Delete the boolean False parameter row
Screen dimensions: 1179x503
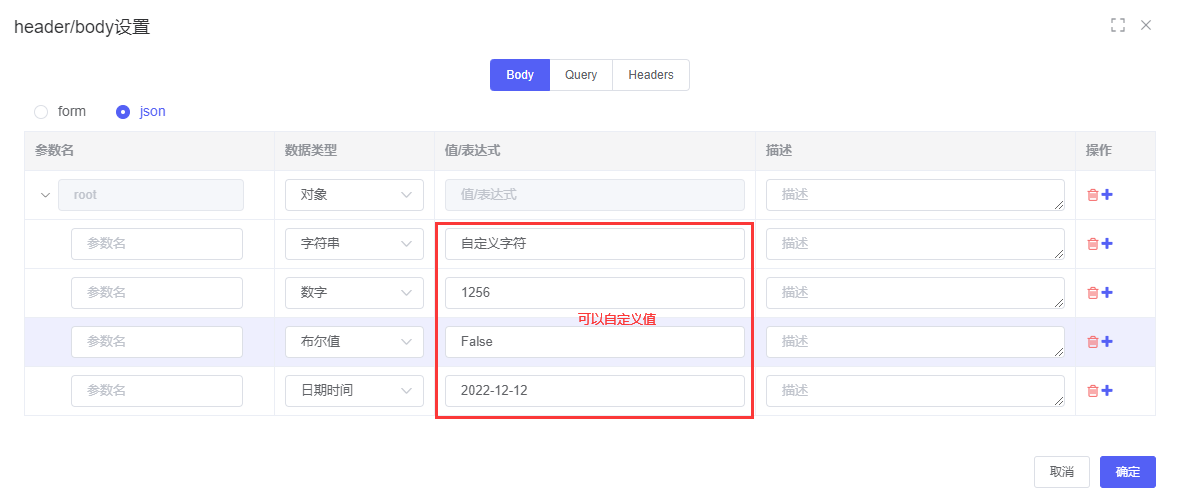(1093, 342)
